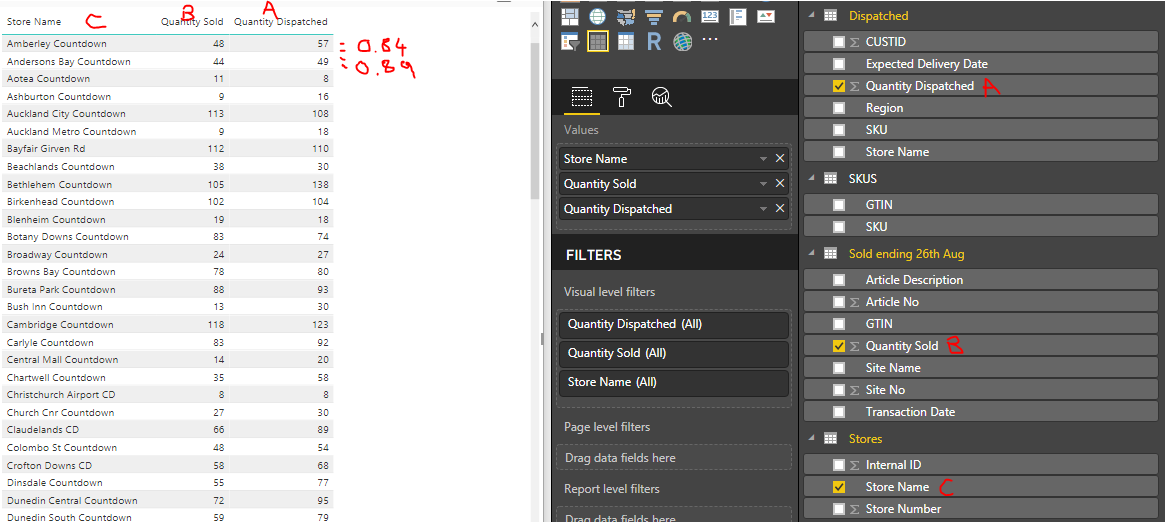Screen dimensions: 1165x522
Task: Select the Slicer visualization icon
Action: tap(570, 42)
